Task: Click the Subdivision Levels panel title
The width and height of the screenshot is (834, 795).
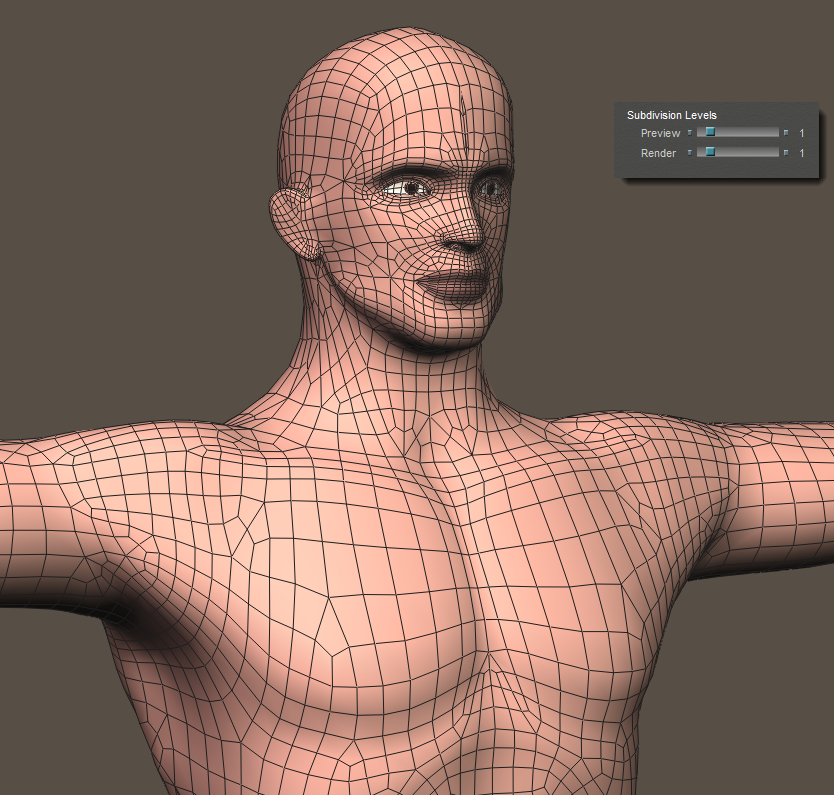Action: 671,115
